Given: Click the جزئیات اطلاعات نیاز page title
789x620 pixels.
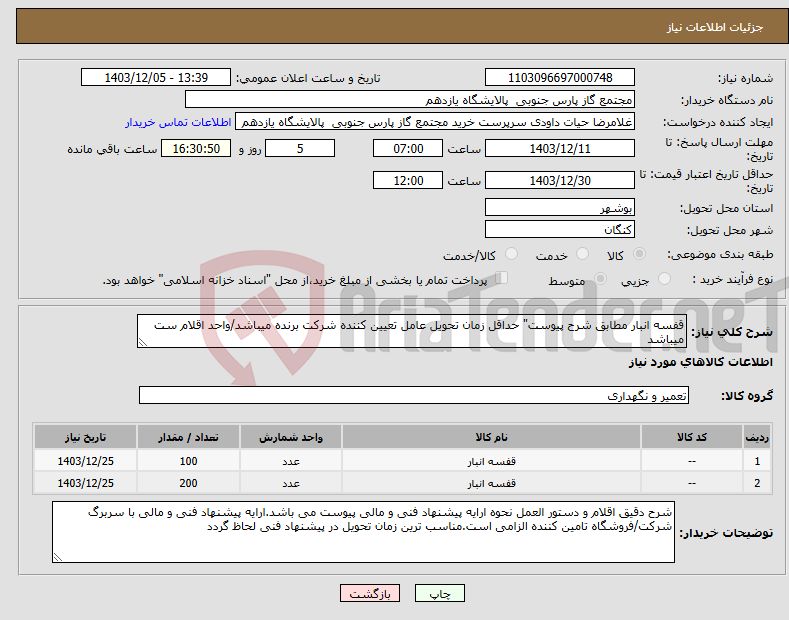Looking at the screenshot, I should point(715,27).
